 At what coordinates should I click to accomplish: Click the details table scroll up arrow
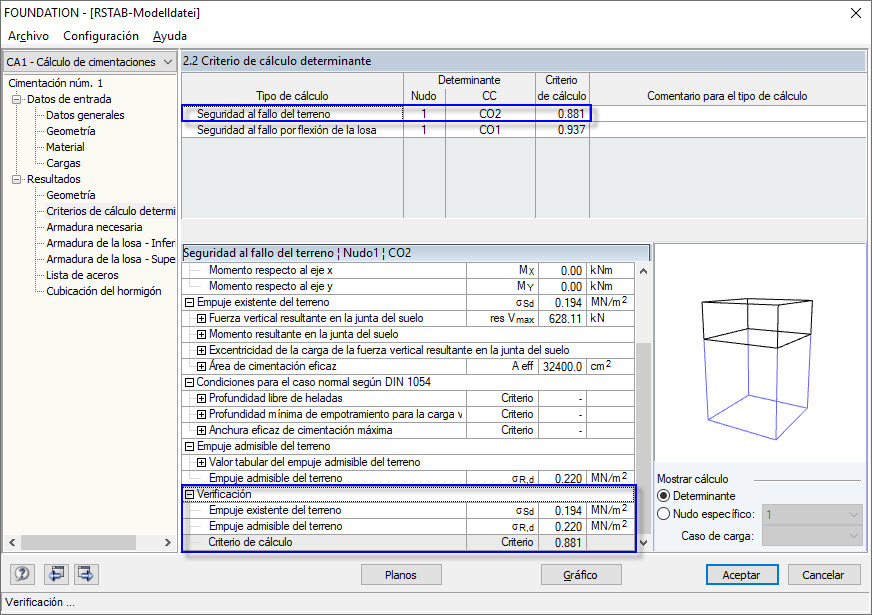[x=643, y=271]
